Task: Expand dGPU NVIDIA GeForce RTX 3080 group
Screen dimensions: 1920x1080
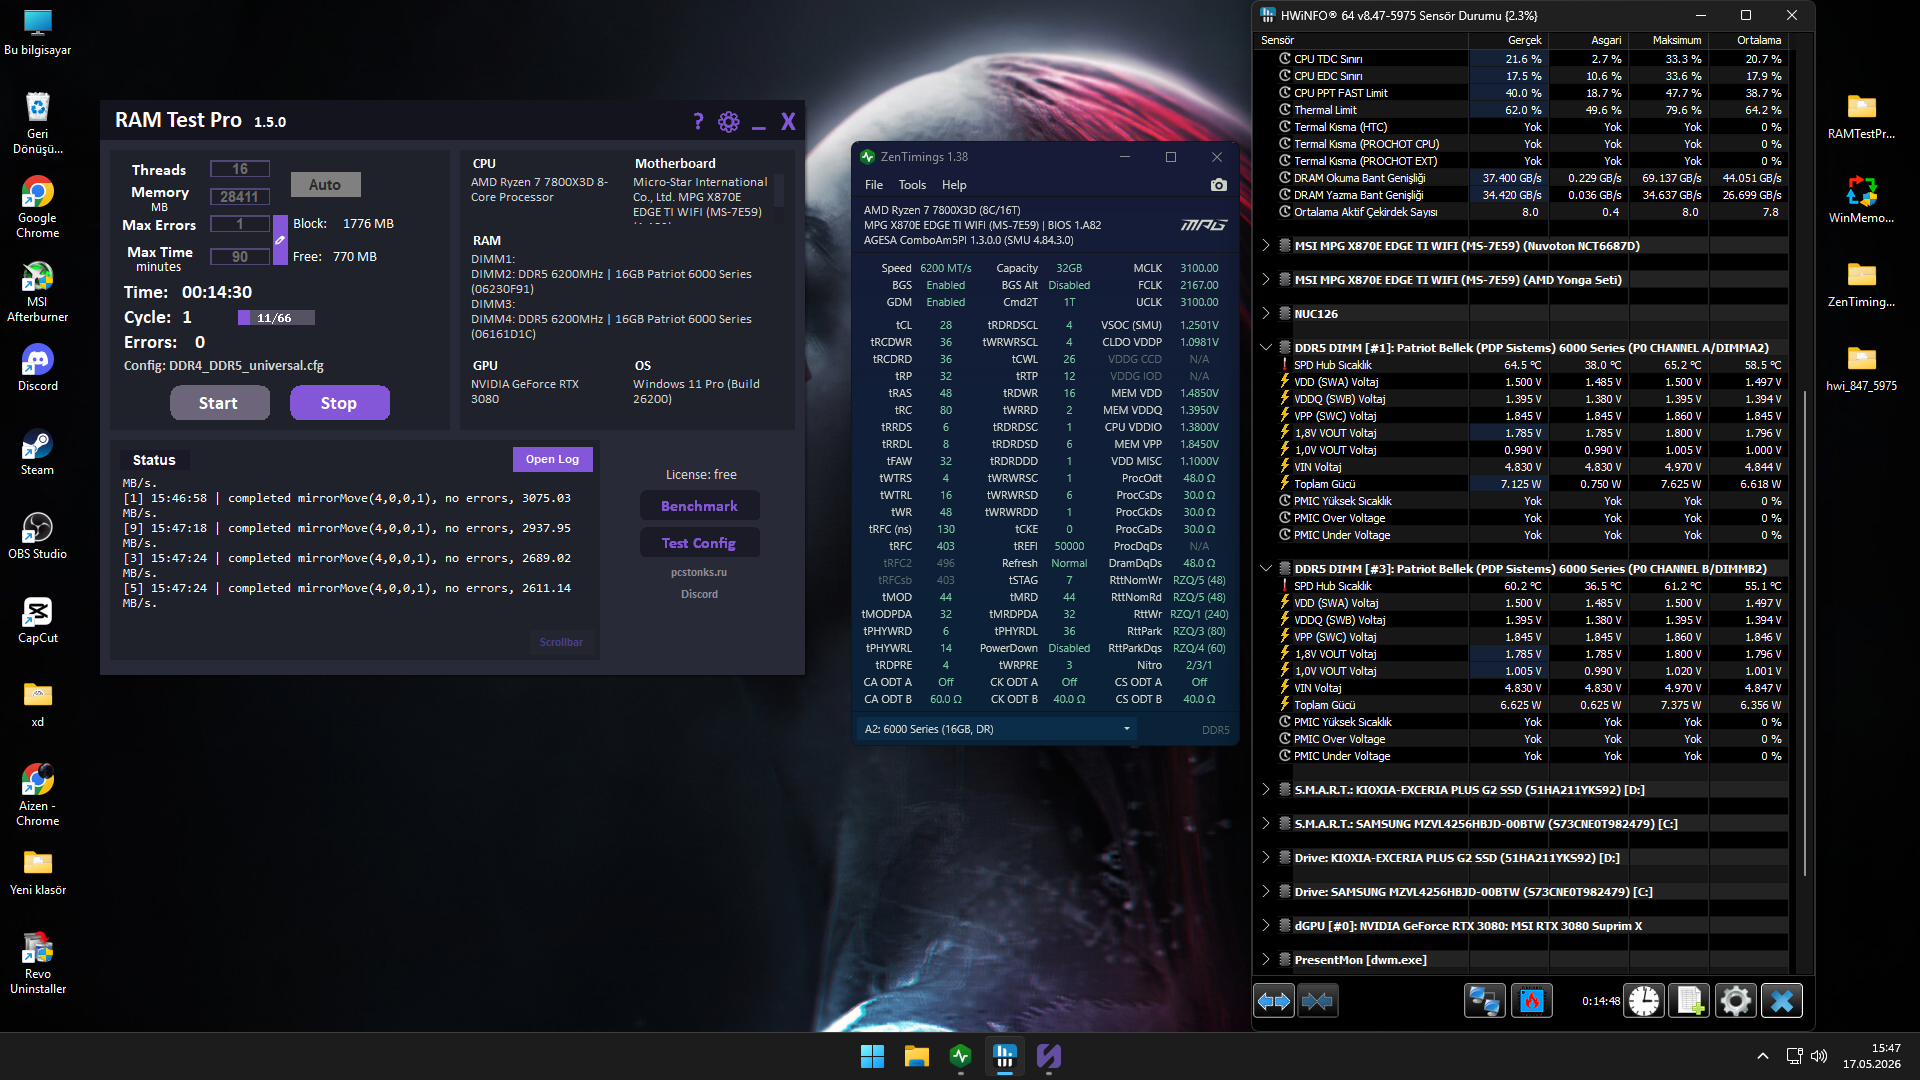Action: 1266,926
